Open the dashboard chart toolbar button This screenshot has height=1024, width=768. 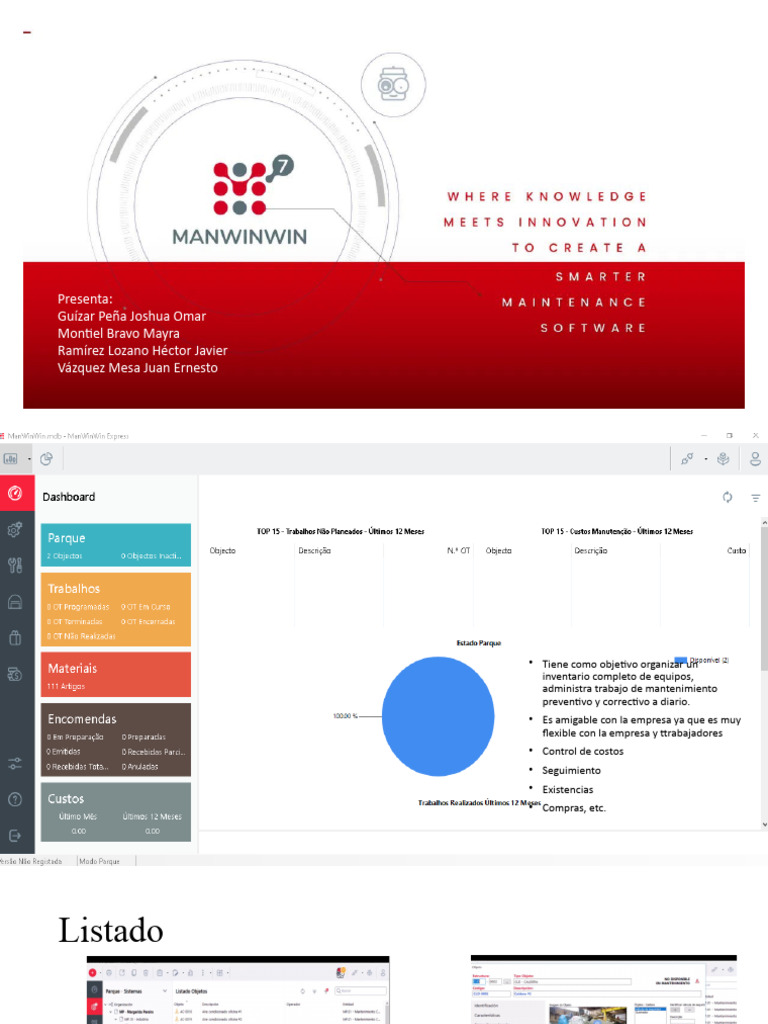[x=10, y=458]
